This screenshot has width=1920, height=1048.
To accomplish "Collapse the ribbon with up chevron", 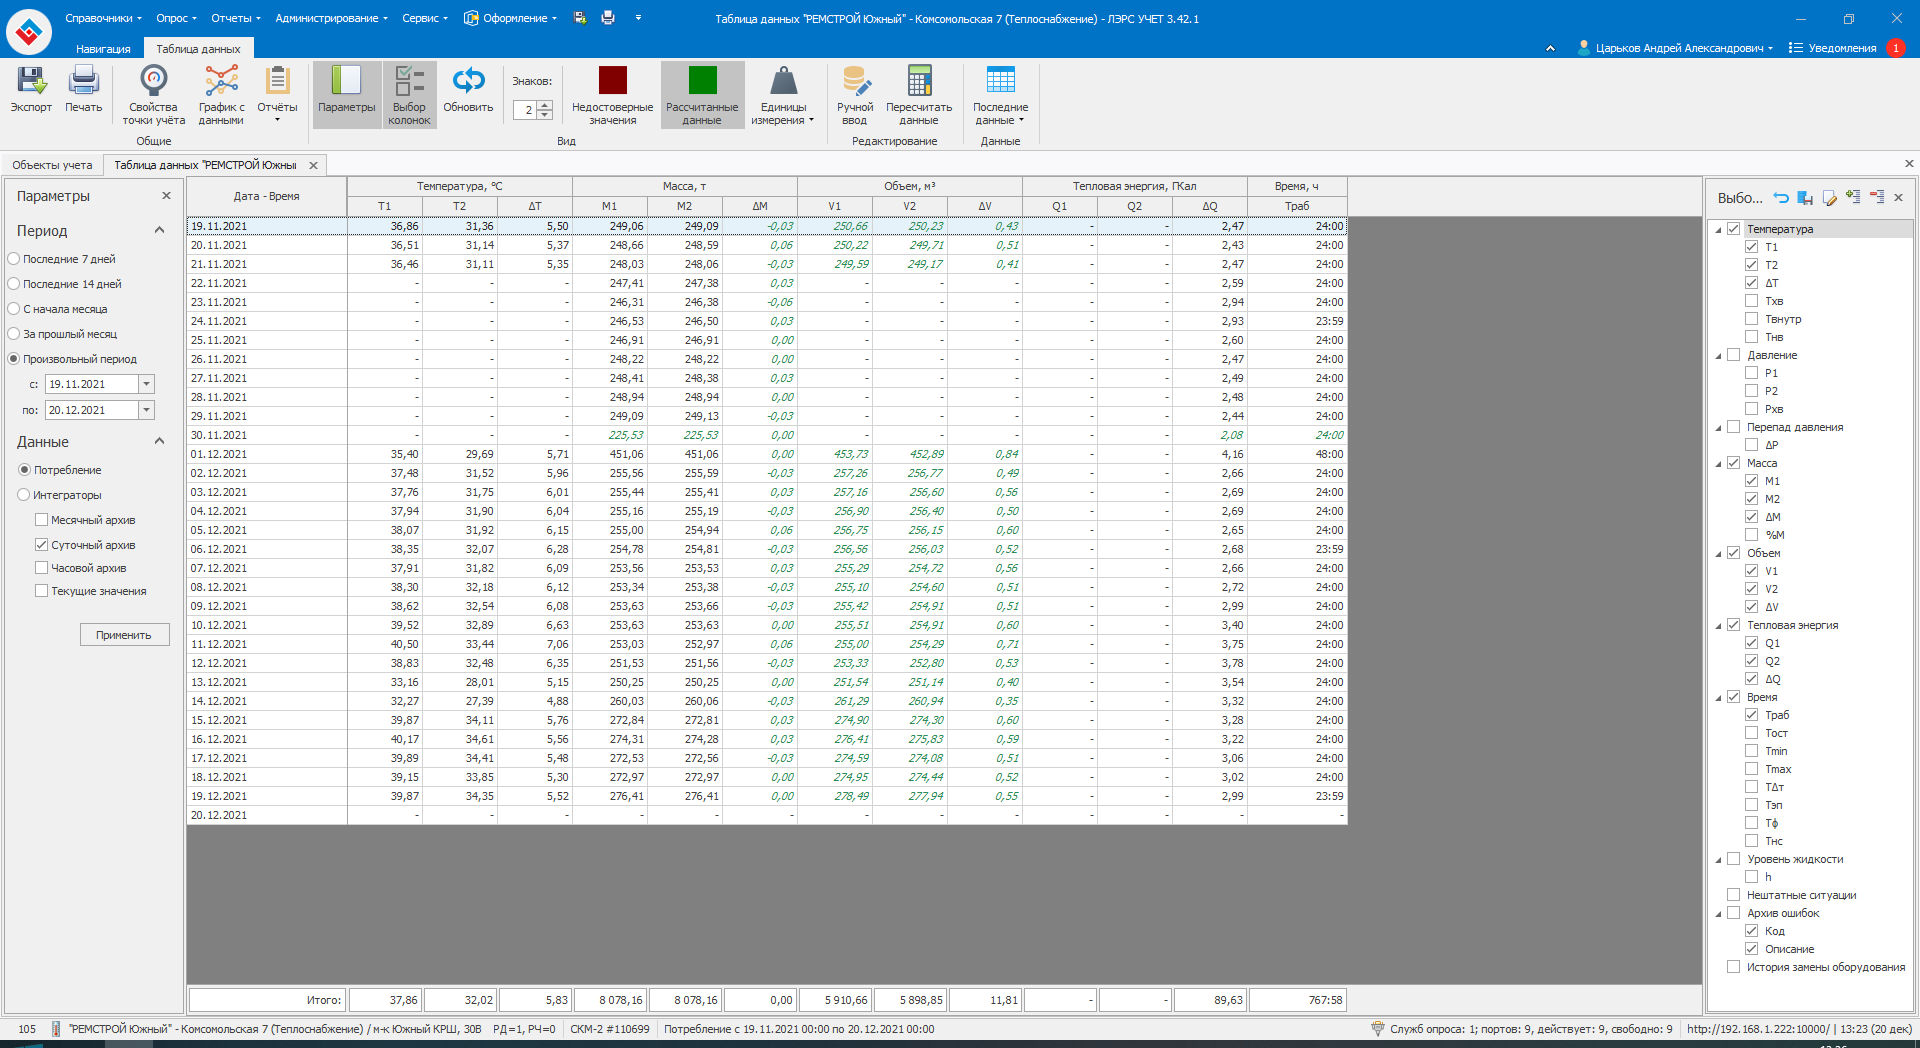I will [1550, 48].
